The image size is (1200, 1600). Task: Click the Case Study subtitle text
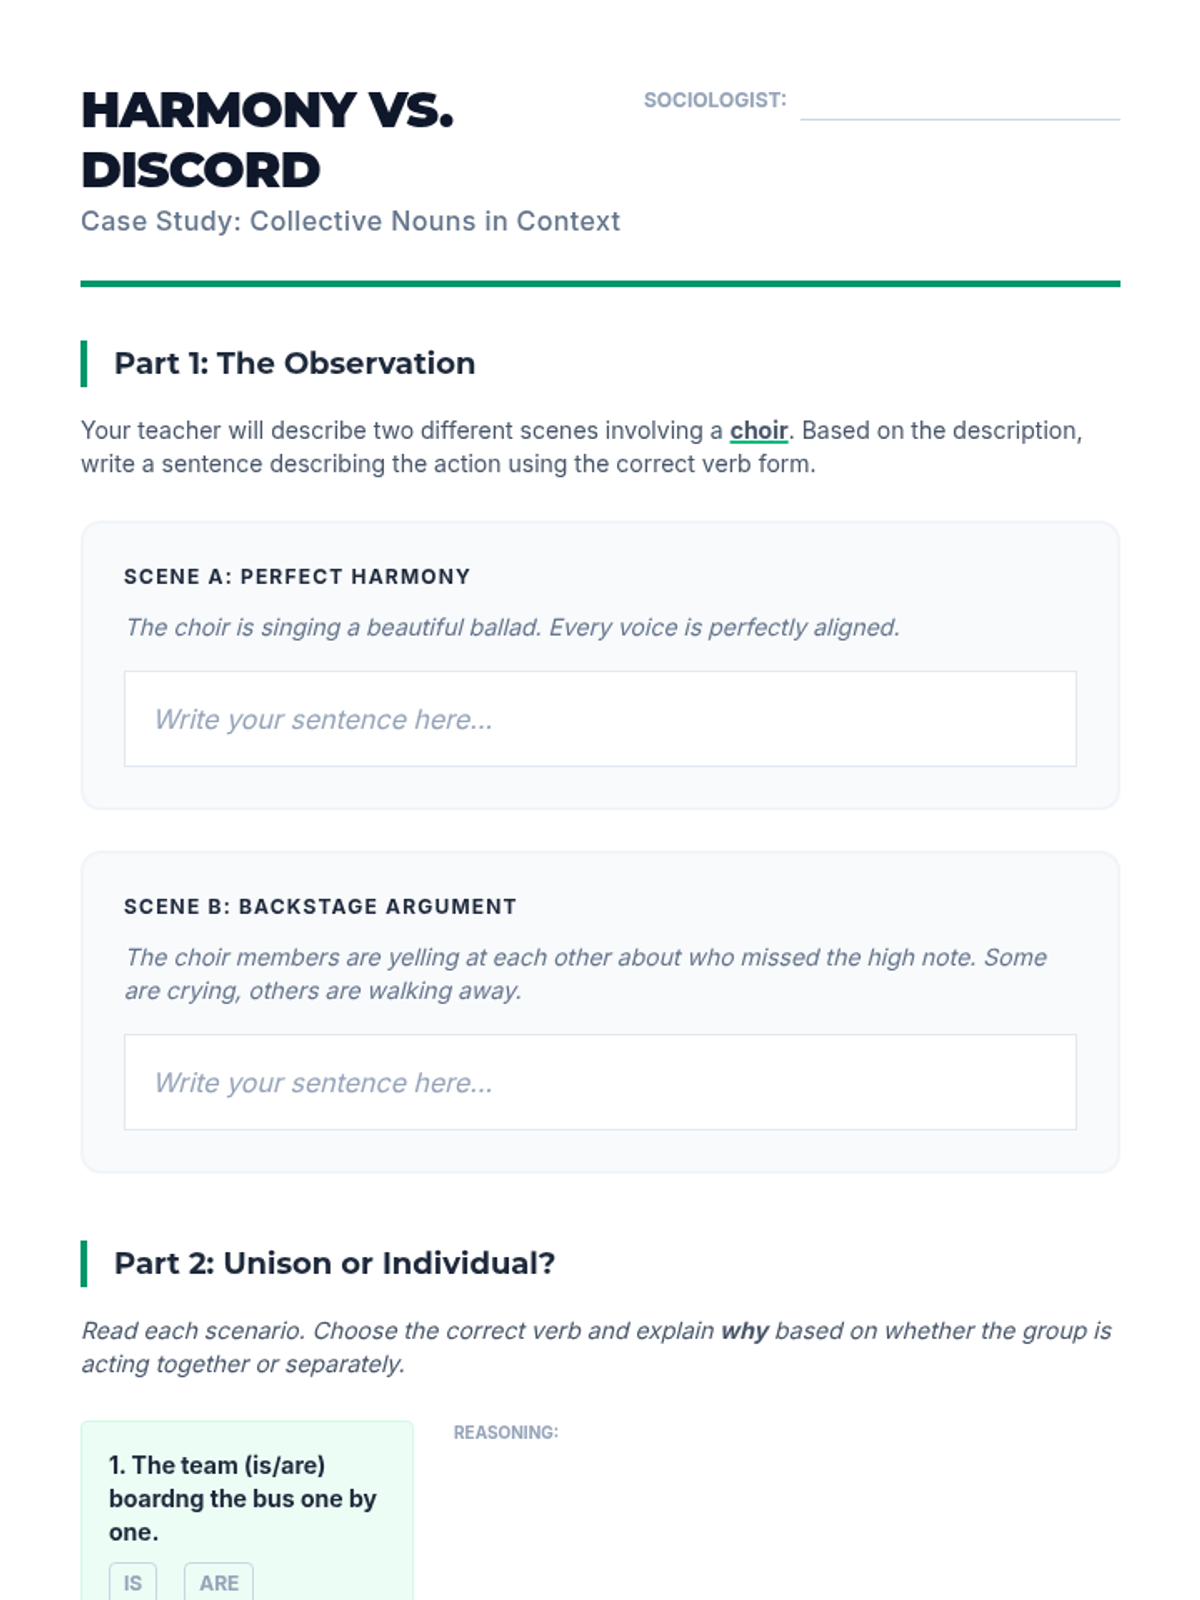(350, 221)
